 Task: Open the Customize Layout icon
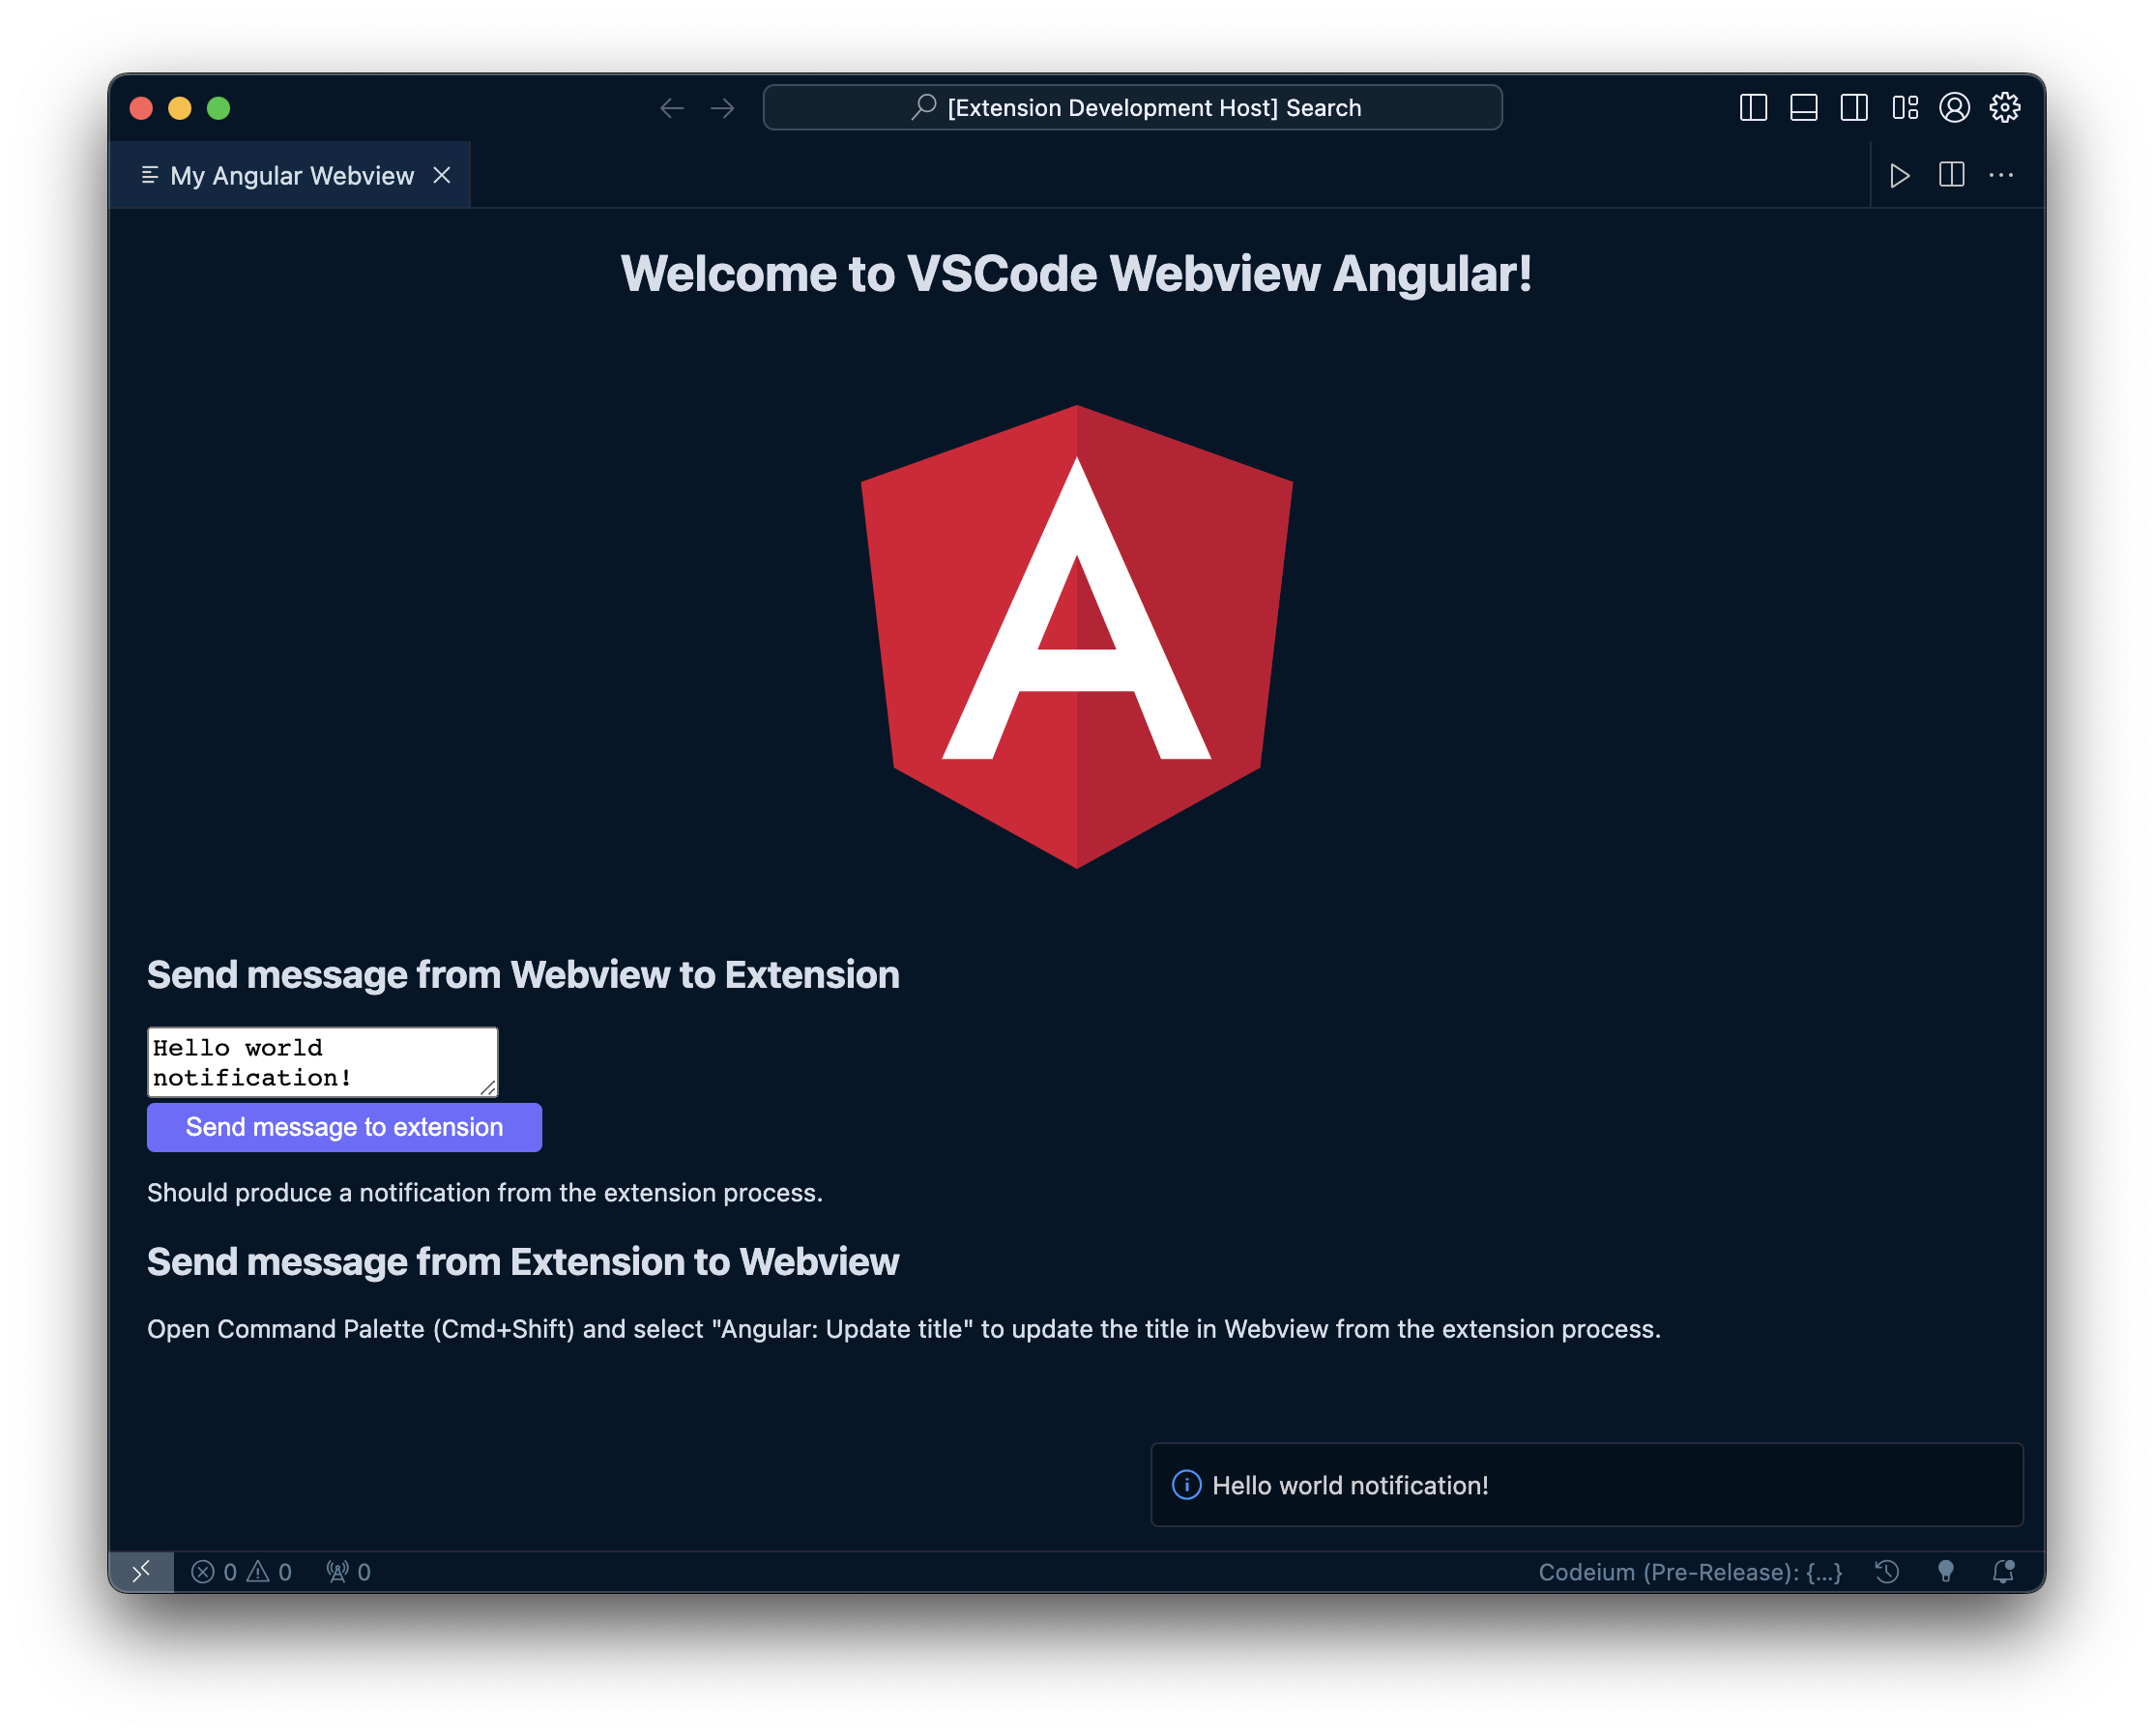pyautogui.click(x=1905, y=108)
